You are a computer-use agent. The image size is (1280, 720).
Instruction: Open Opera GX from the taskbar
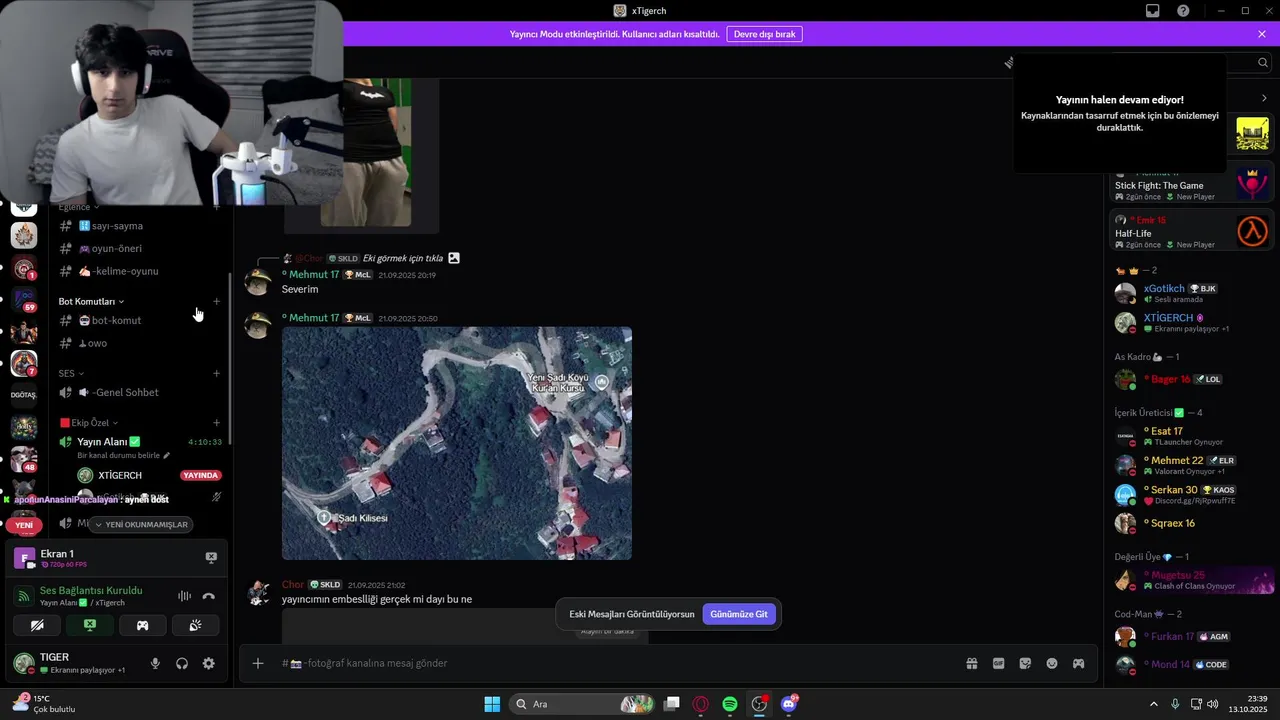(x=701, y=704)
